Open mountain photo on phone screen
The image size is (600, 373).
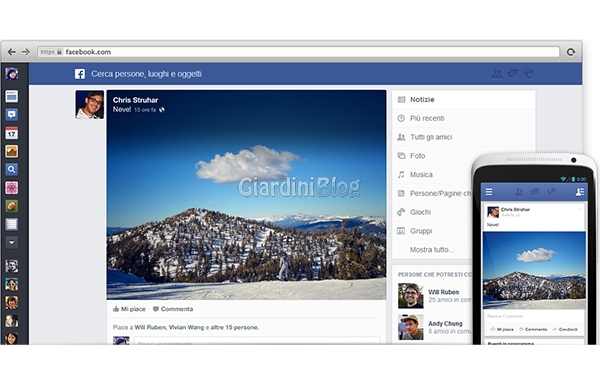click(x=534, y=270)
